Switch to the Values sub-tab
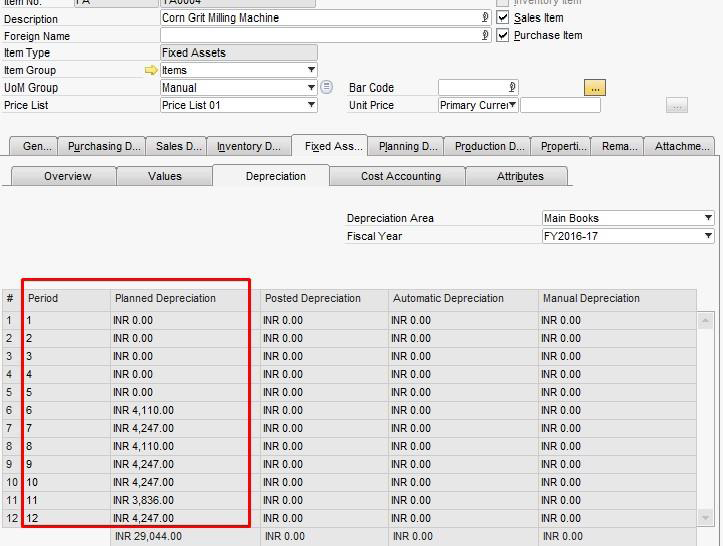 pyautogui.click(x=165, y=176)
